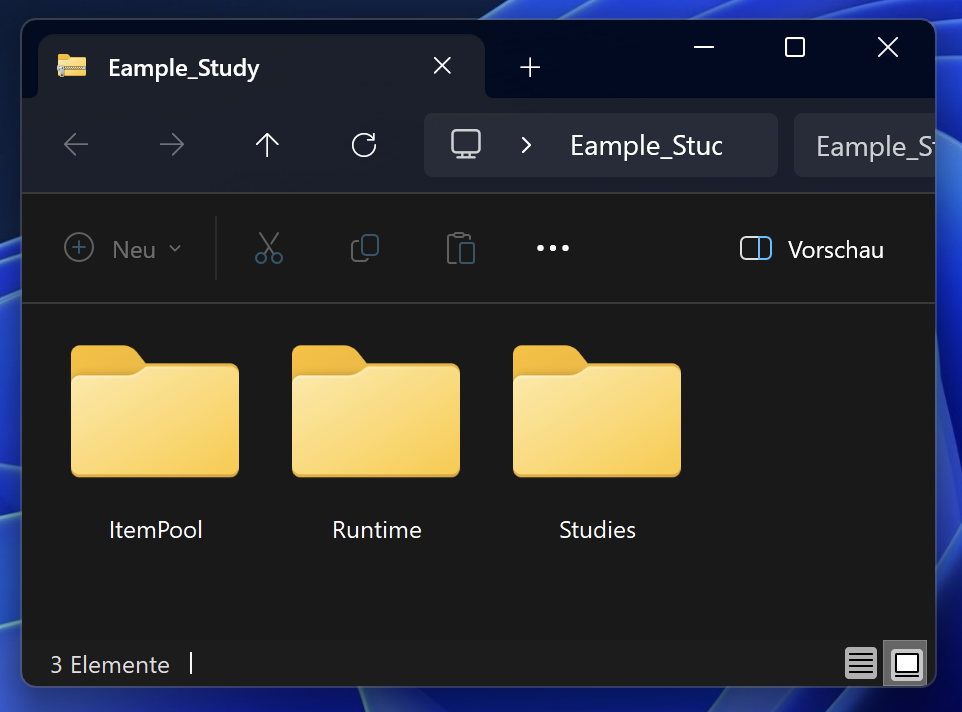Navigate up one folder level
The height and width of the screenshot is (712, 962).
tap(267, 145)
